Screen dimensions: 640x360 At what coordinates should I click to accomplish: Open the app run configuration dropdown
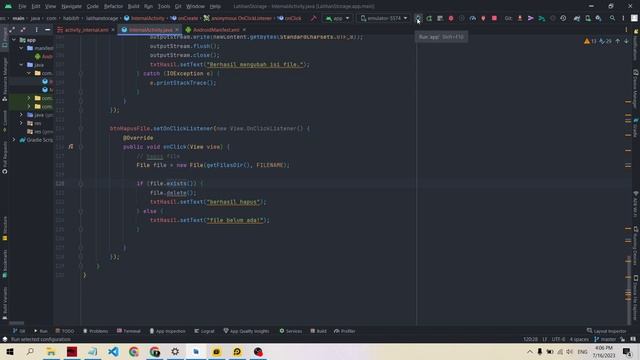click(x=338, y=18)
